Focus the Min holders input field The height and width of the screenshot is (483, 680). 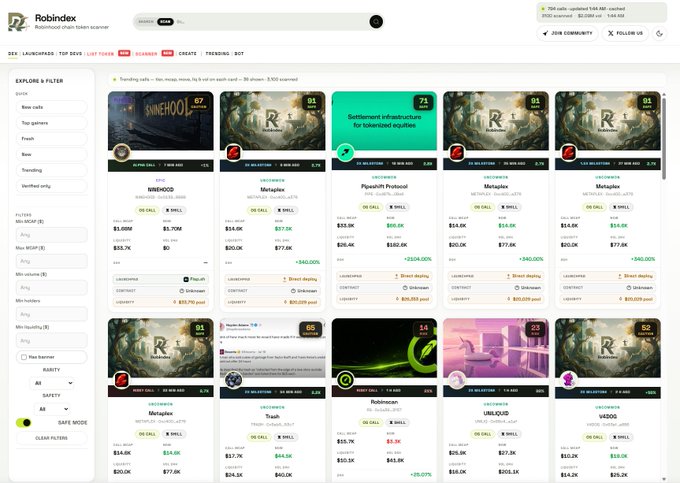pos(52,314)
